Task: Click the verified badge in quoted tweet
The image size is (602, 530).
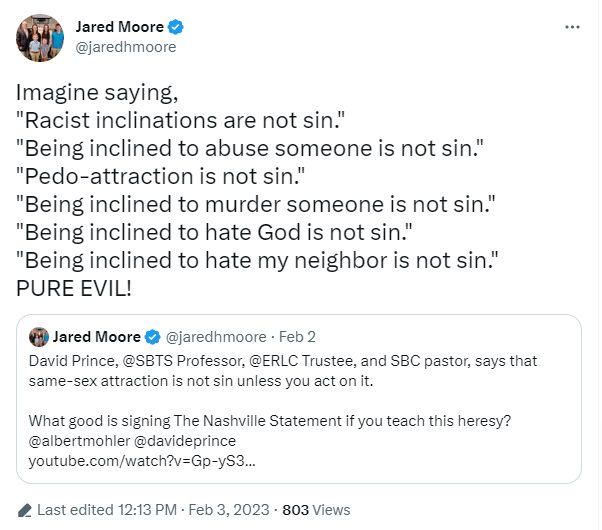Action: pyautogui.click(x=152, y=337)
